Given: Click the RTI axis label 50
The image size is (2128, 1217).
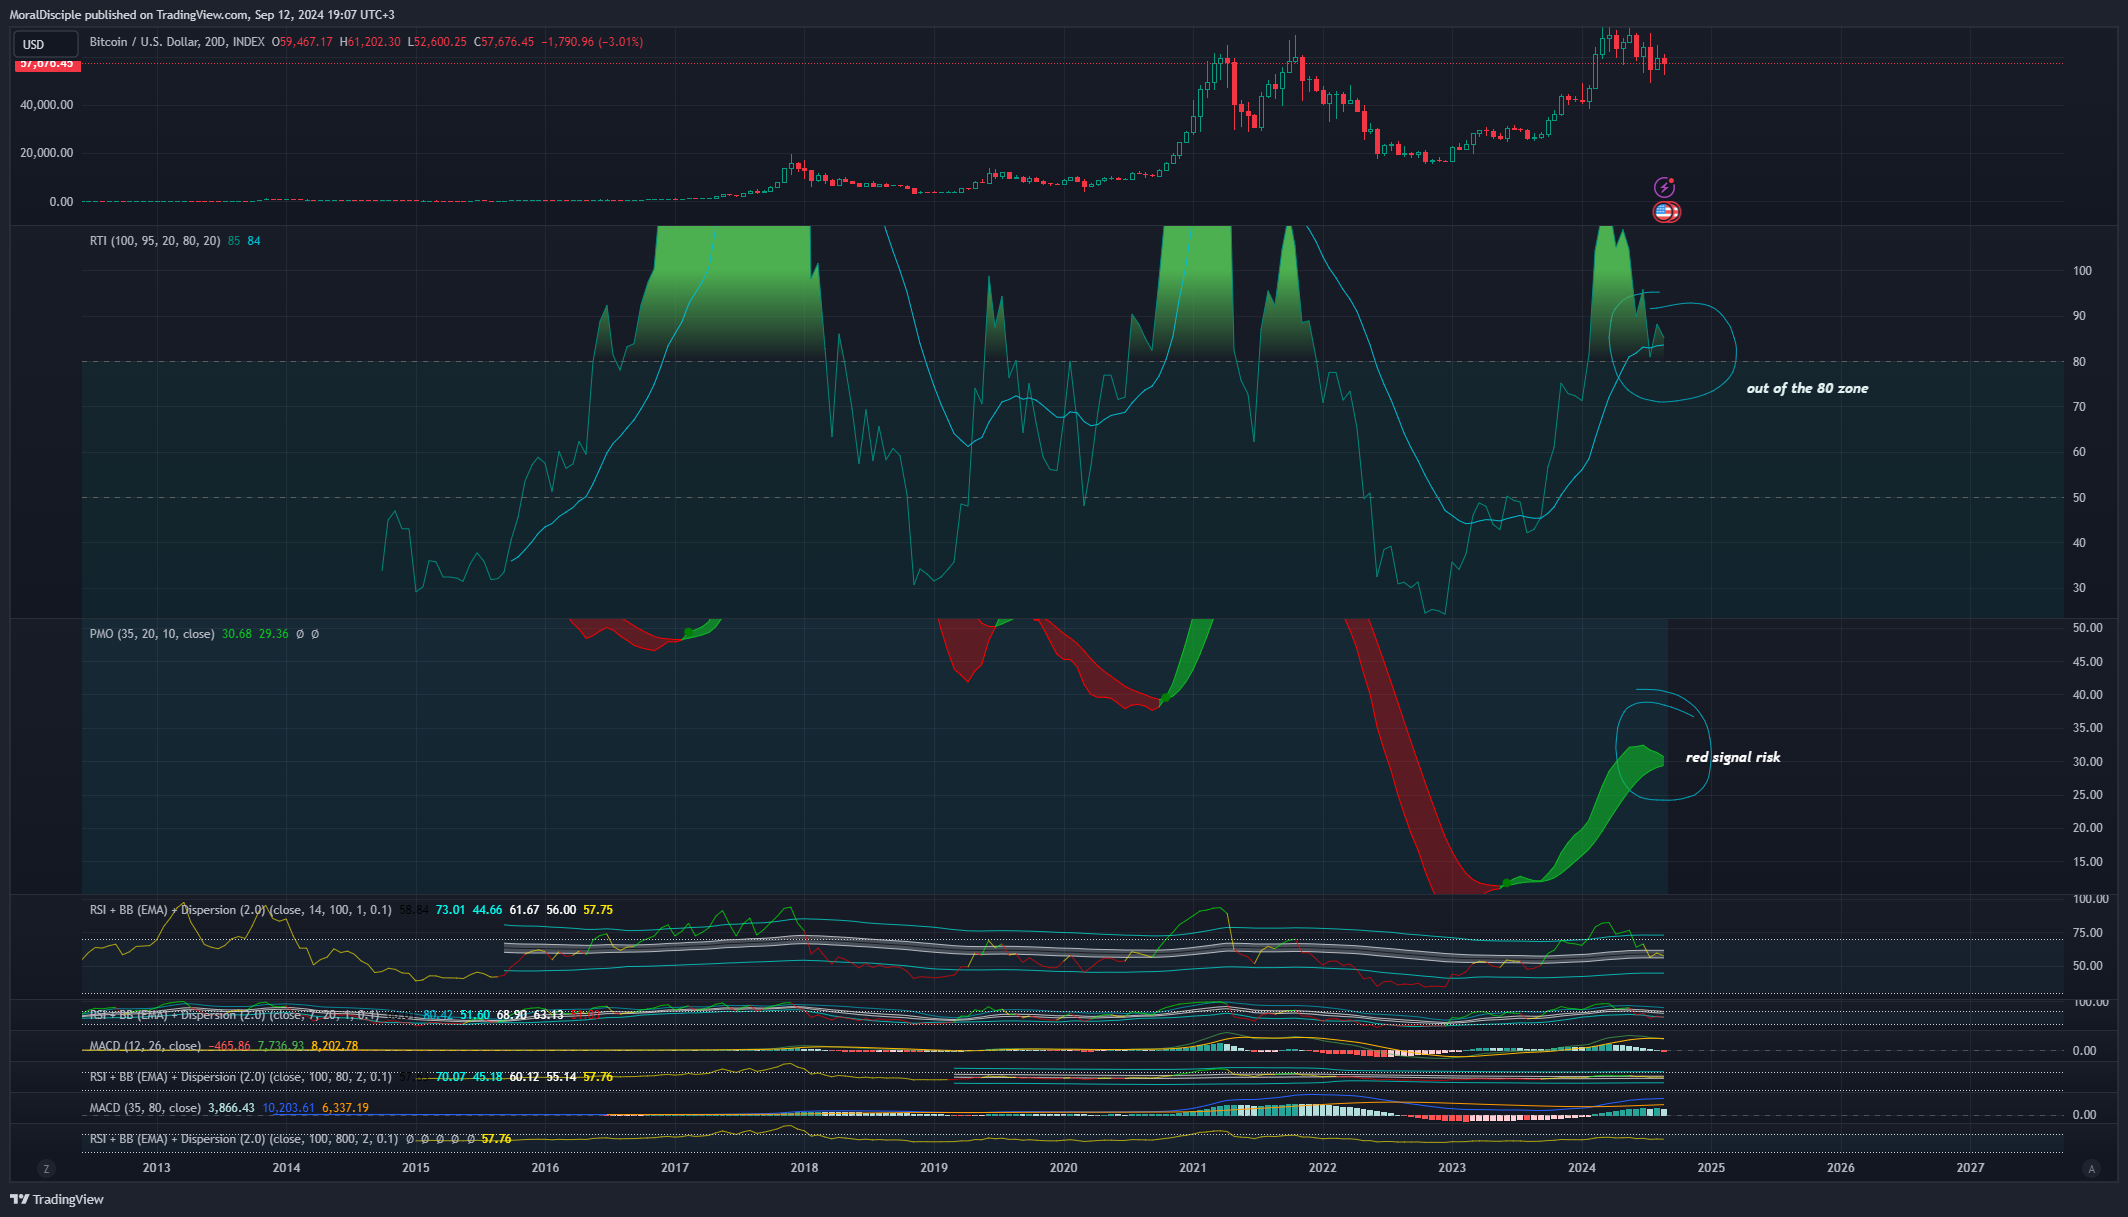Looking at the screenshot, I should click(x=2079, y=498).
